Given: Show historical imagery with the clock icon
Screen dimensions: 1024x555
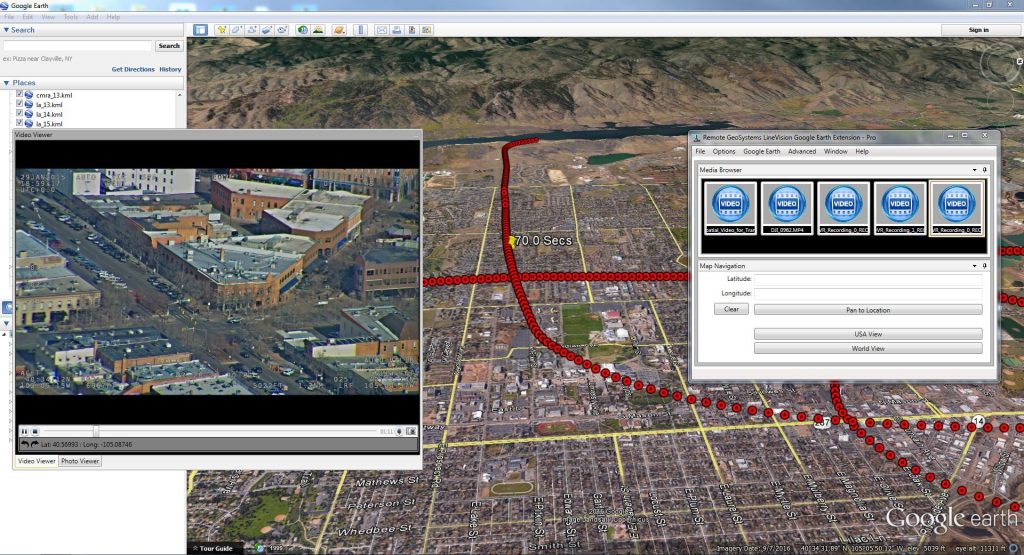Looking at the screenshot, I should tap(302, 30).
